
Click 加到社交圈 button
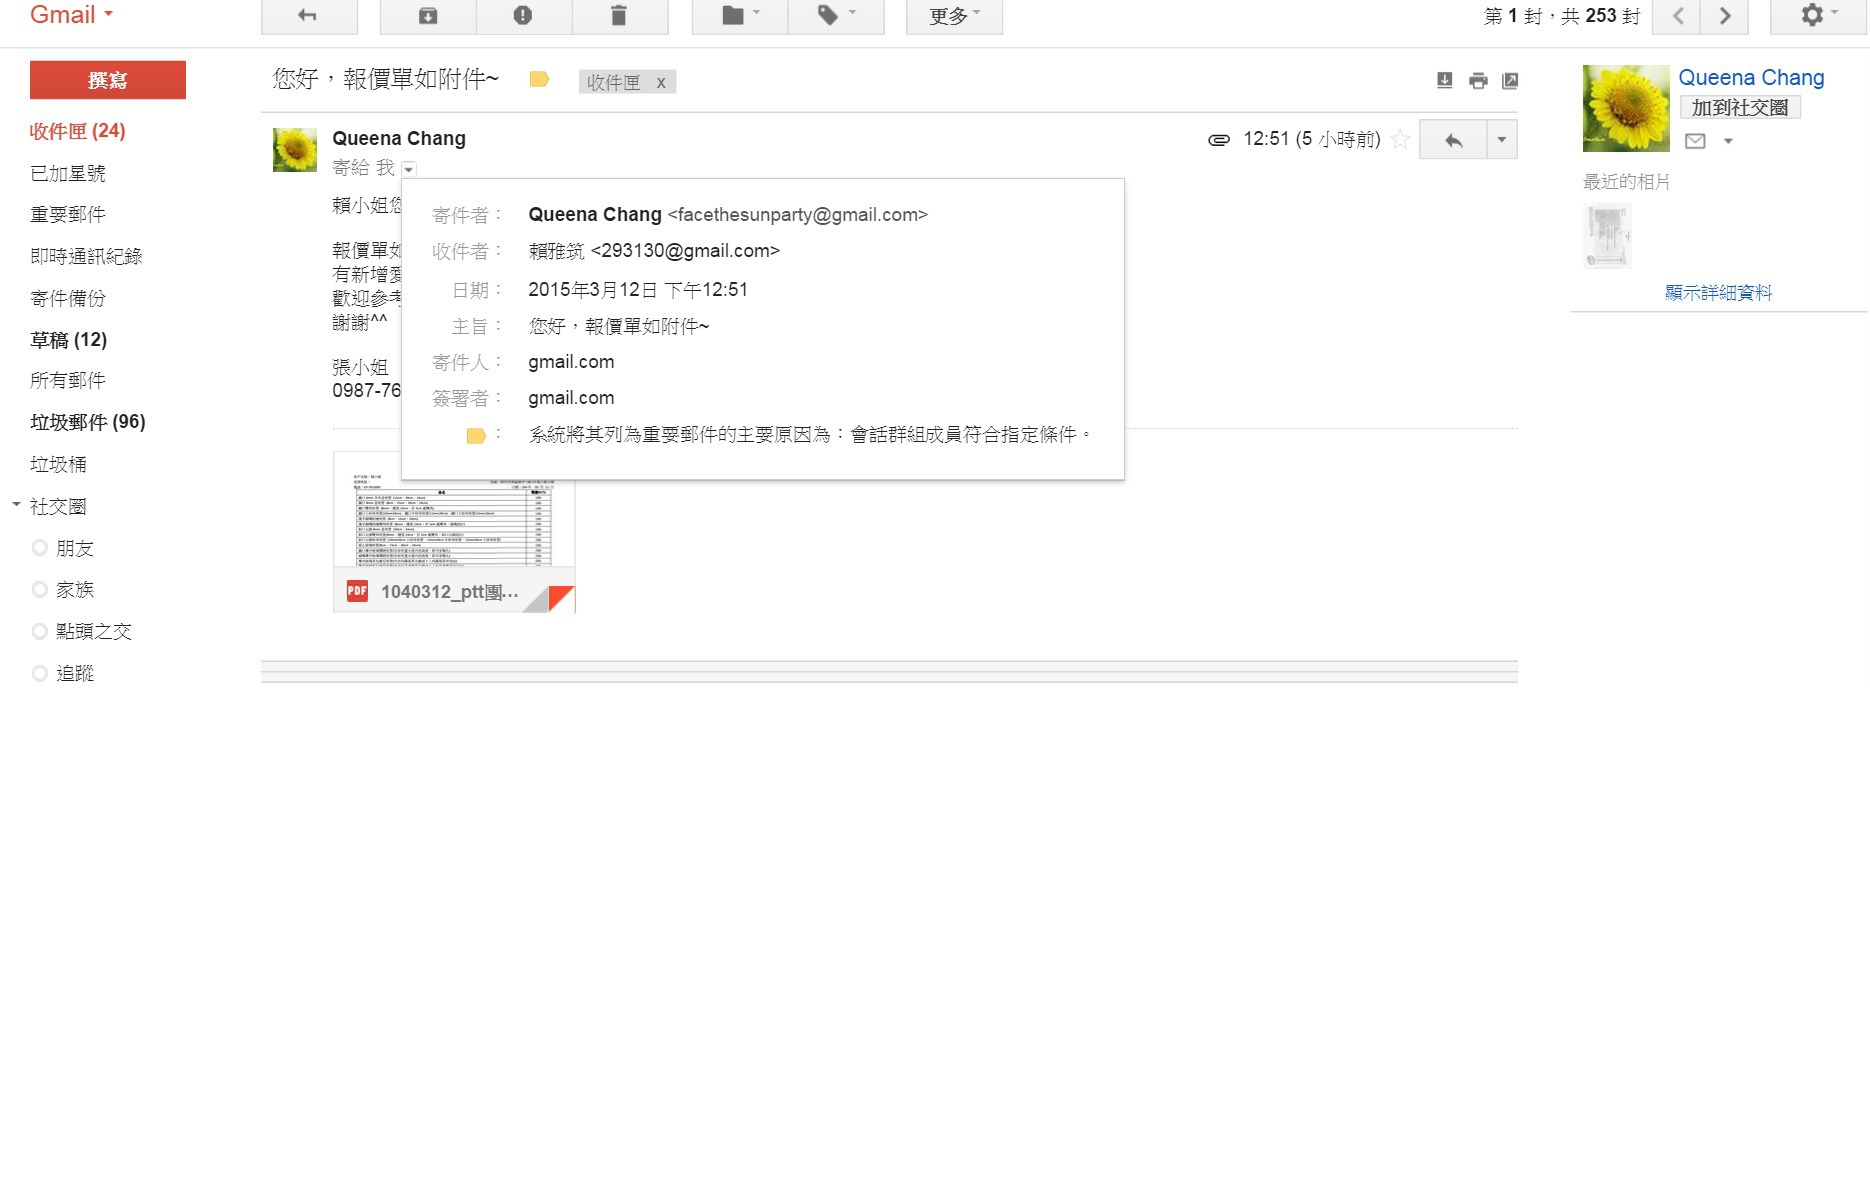(x=1740, y=107)
